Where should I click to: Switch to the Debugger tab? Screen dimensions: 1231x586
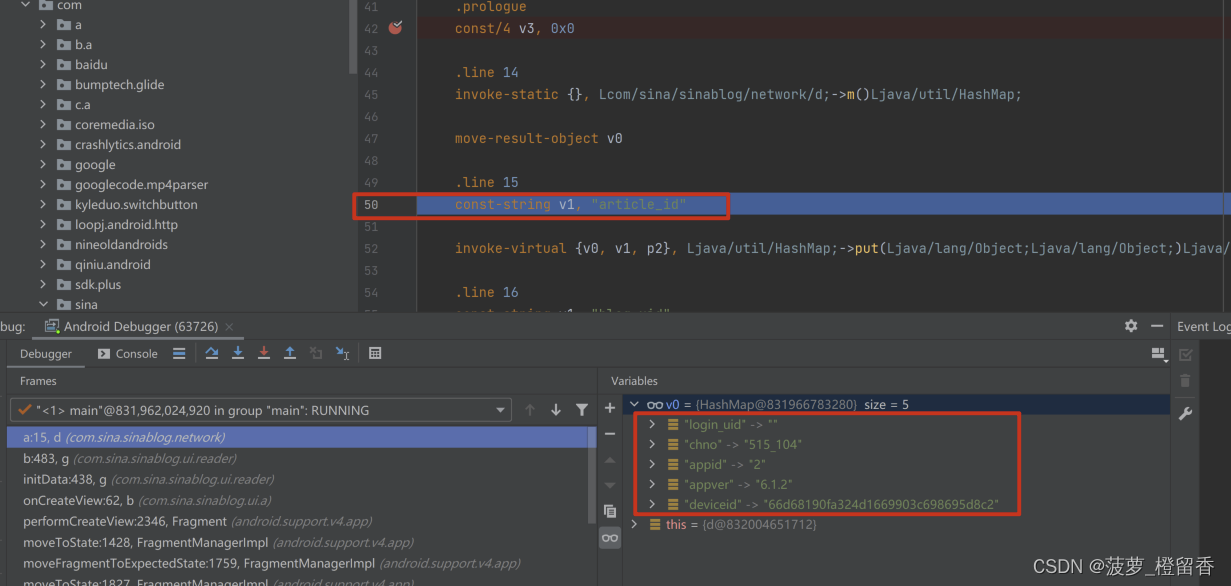[x=46, y=353]
